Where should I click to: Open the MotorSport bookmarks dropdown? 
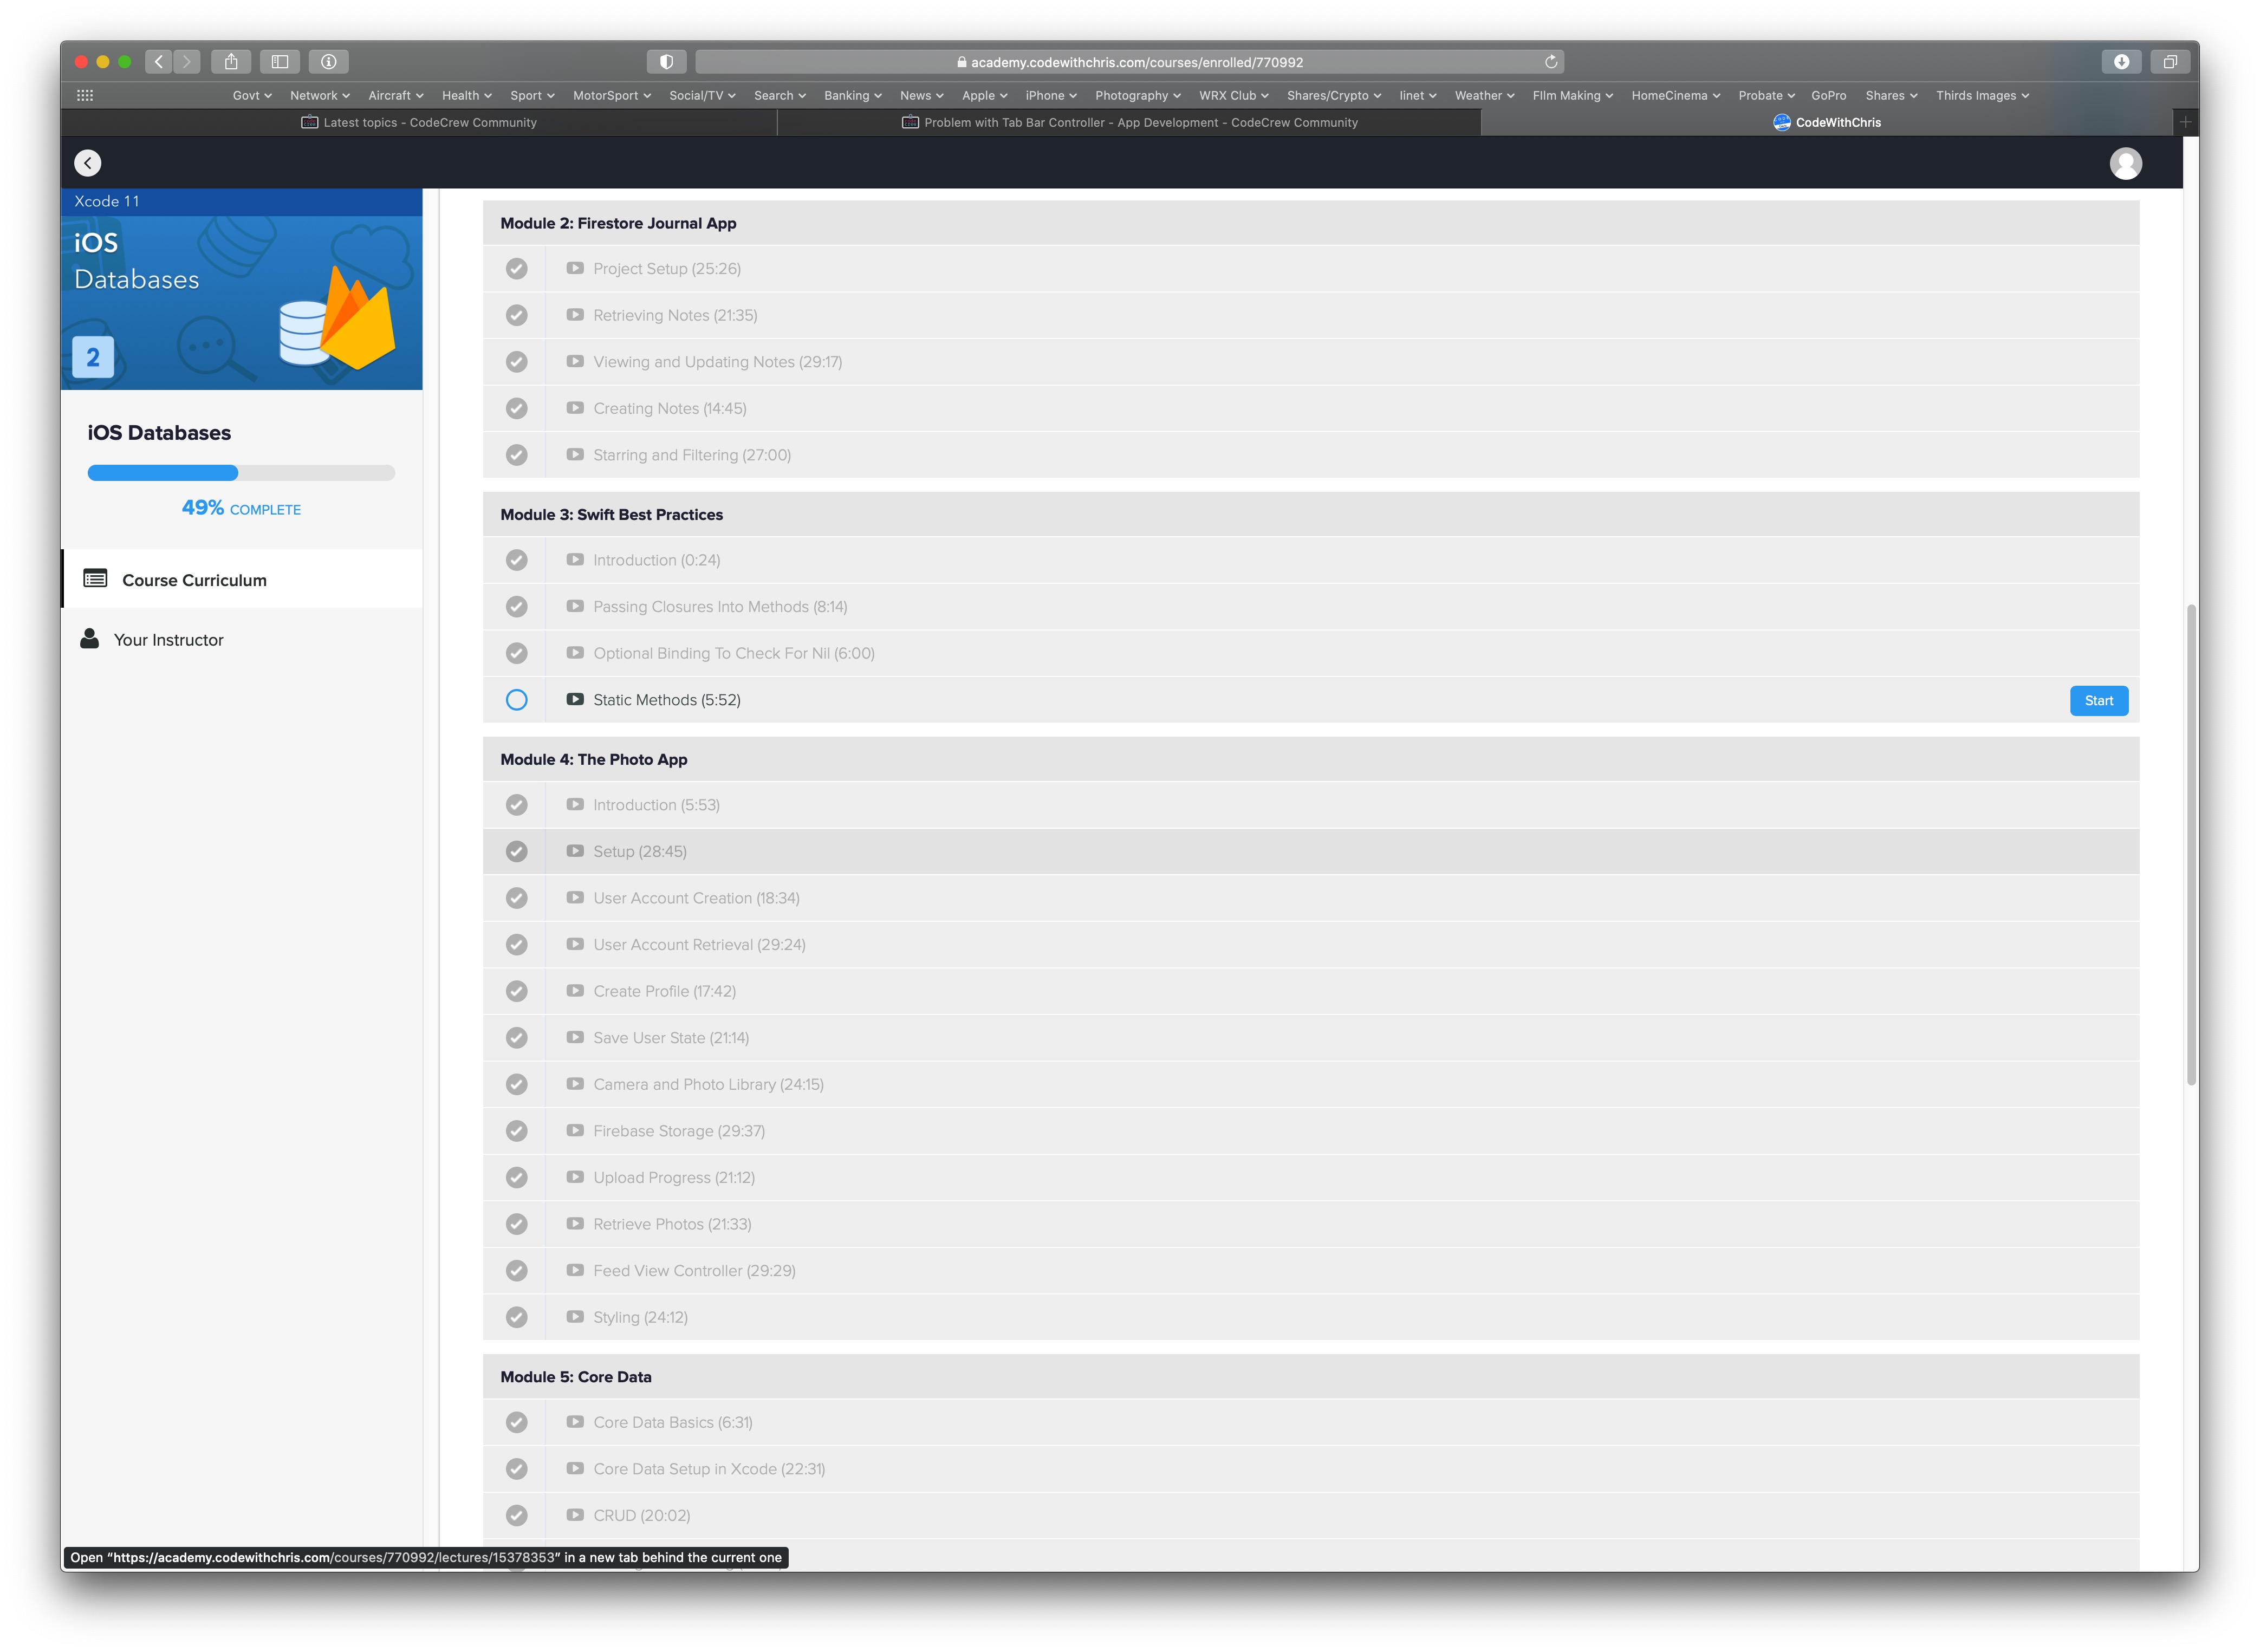612,95
